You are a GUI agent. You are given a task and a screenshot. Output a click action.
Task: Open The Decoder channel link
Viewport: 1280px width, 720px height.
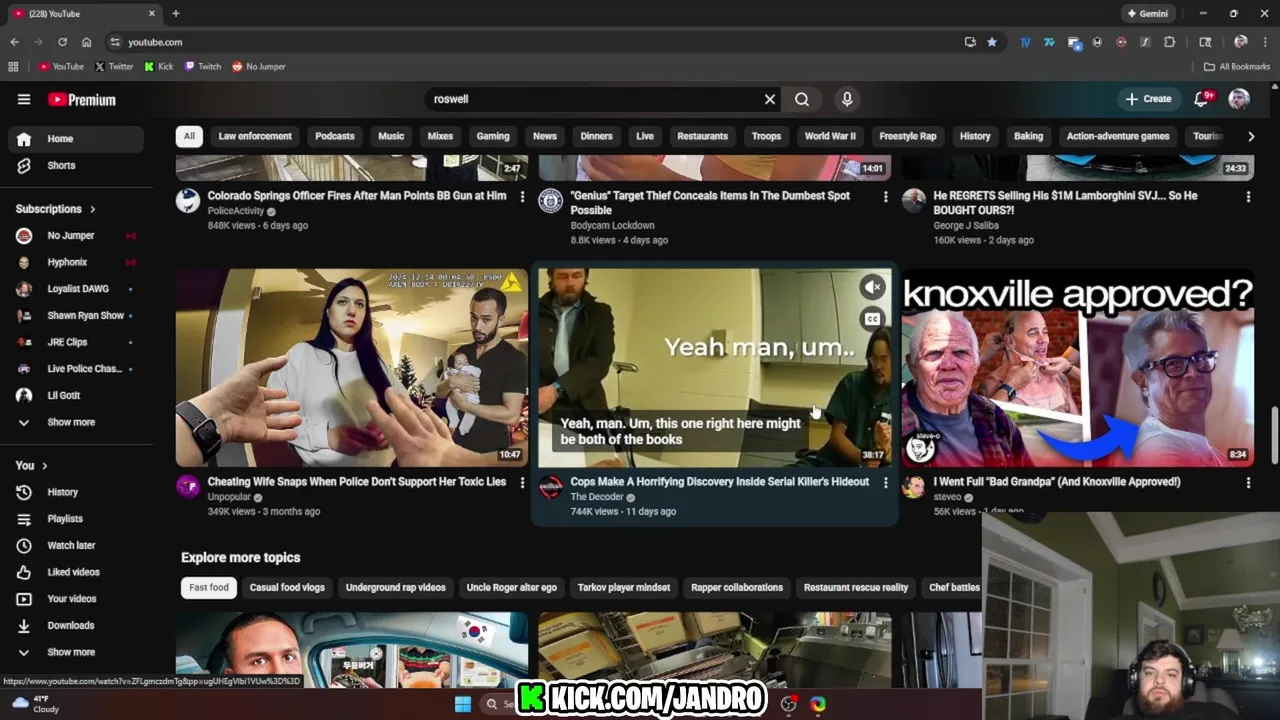pyautogui.click(x=597, y=497)
